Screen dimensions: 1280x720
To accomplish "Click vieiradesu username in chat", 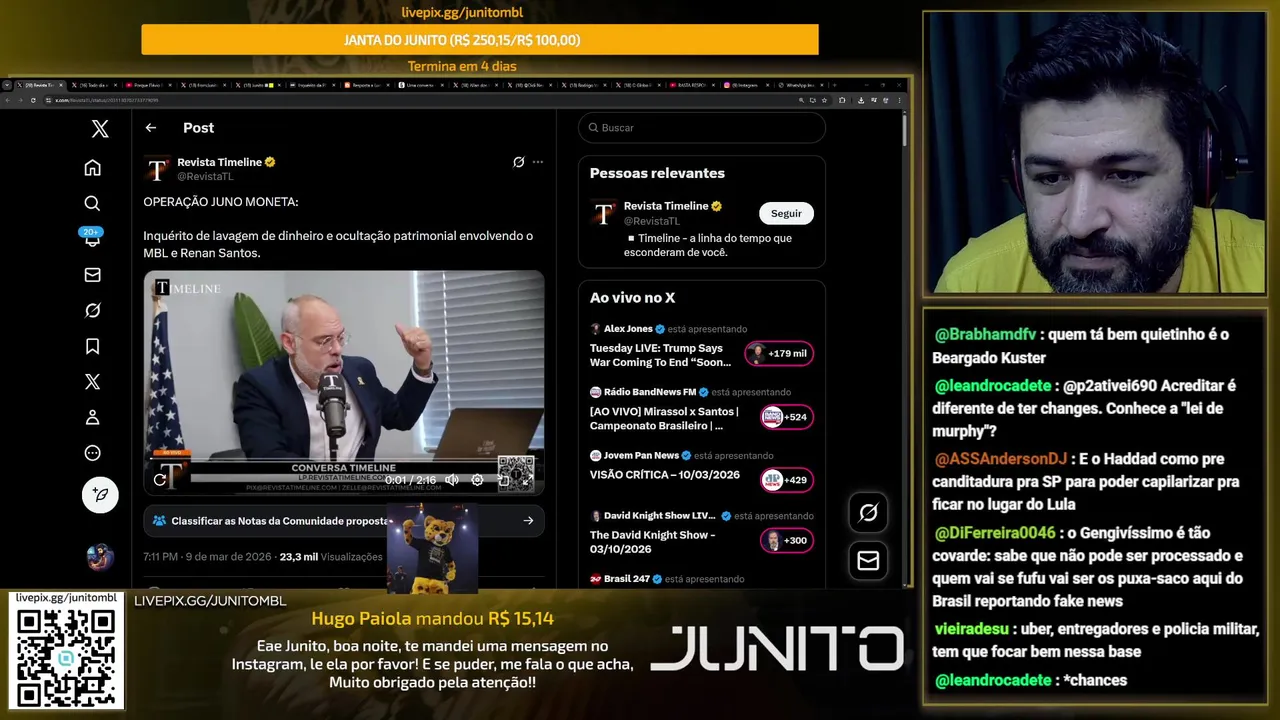I will click(971, 629).
